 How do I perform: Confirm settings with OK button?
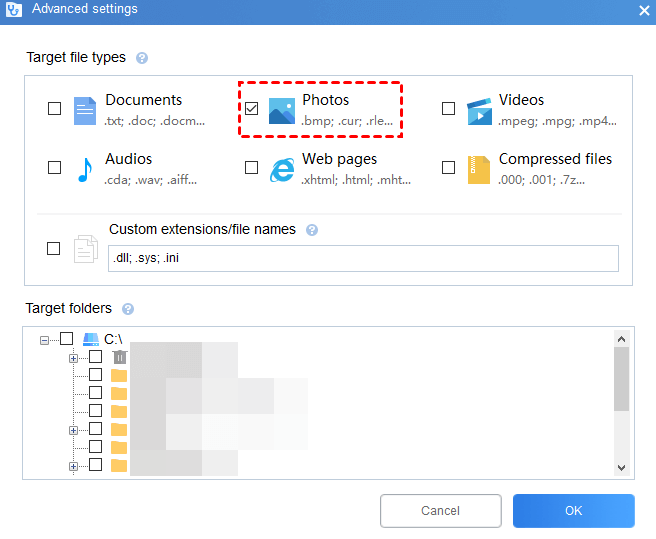tap(573, 511)
